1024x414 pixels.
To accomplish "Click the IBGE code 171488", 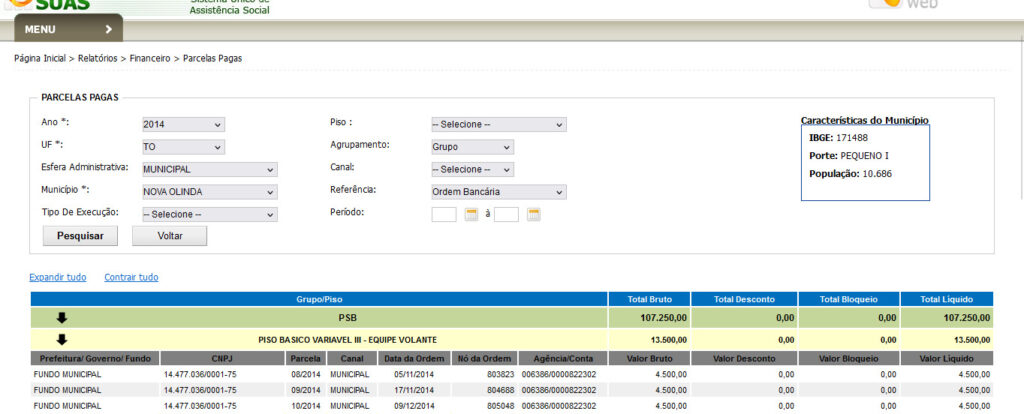I will tap(852, 138).
